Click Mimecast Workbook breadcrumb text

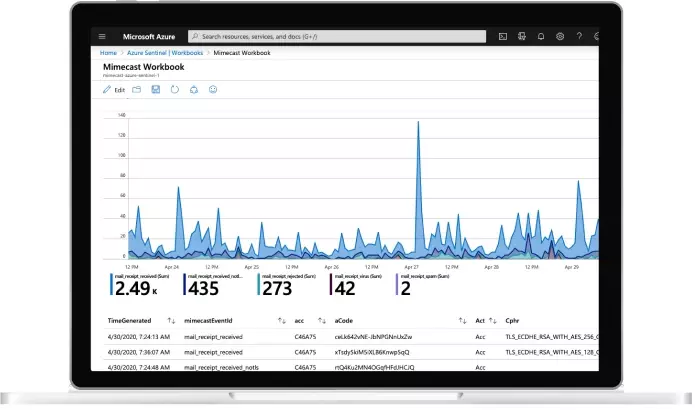coord(242,53)
